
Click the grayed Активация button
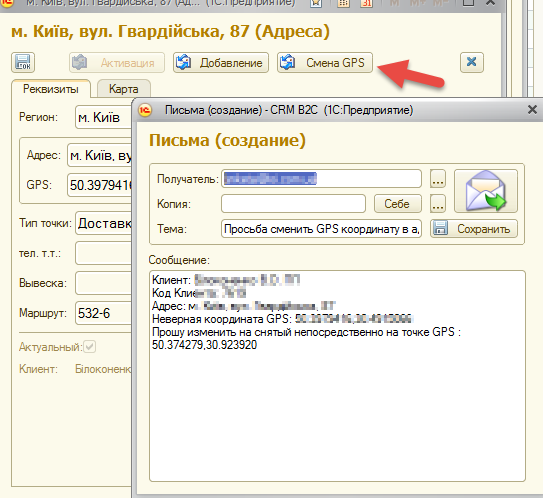[x=117, y=62]
